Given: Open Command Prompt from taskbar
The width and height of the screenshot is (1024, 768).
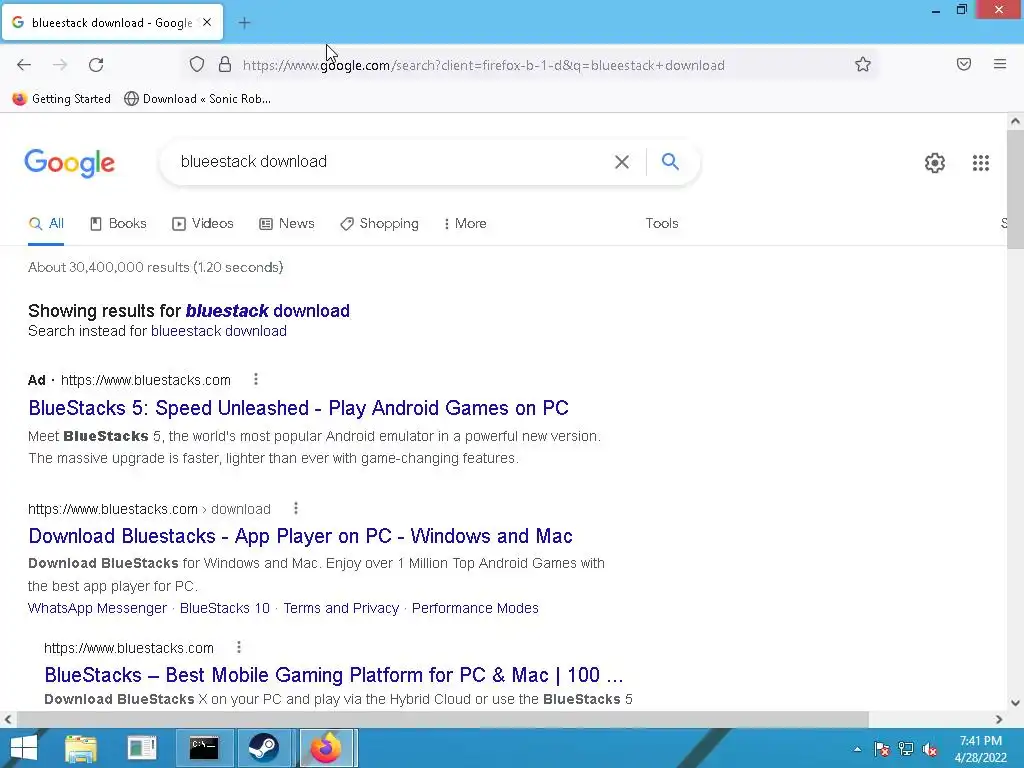Looking at the screenshot, I should tap(204, 748).
